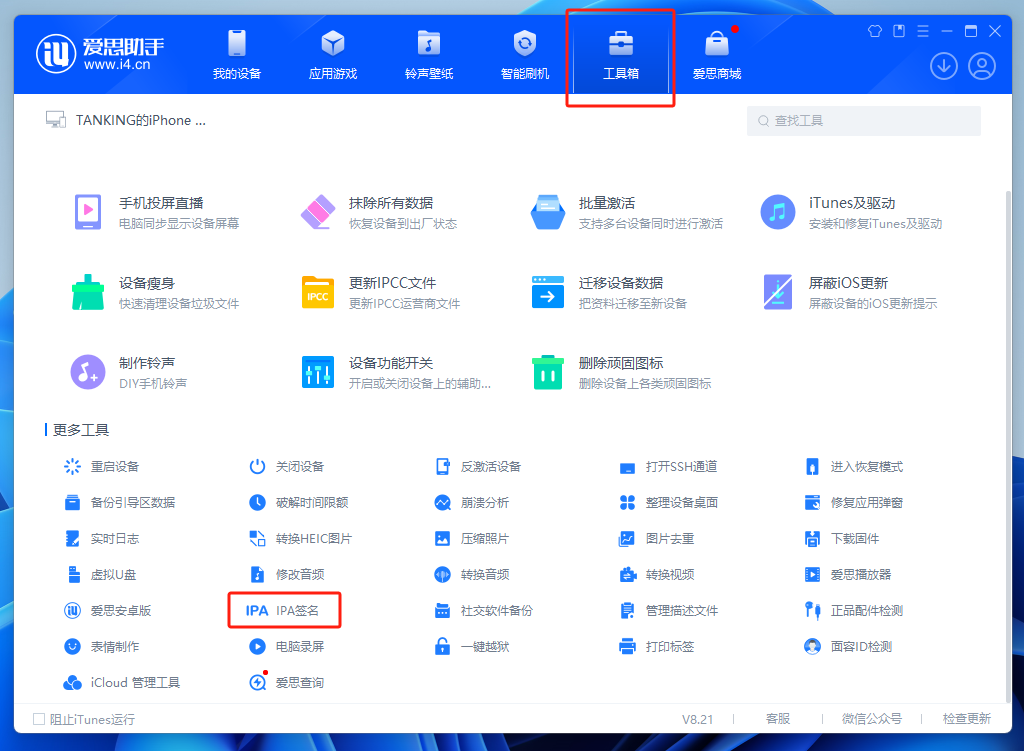Open 屏蔽iOS更新 tool icon

point(778,292)
